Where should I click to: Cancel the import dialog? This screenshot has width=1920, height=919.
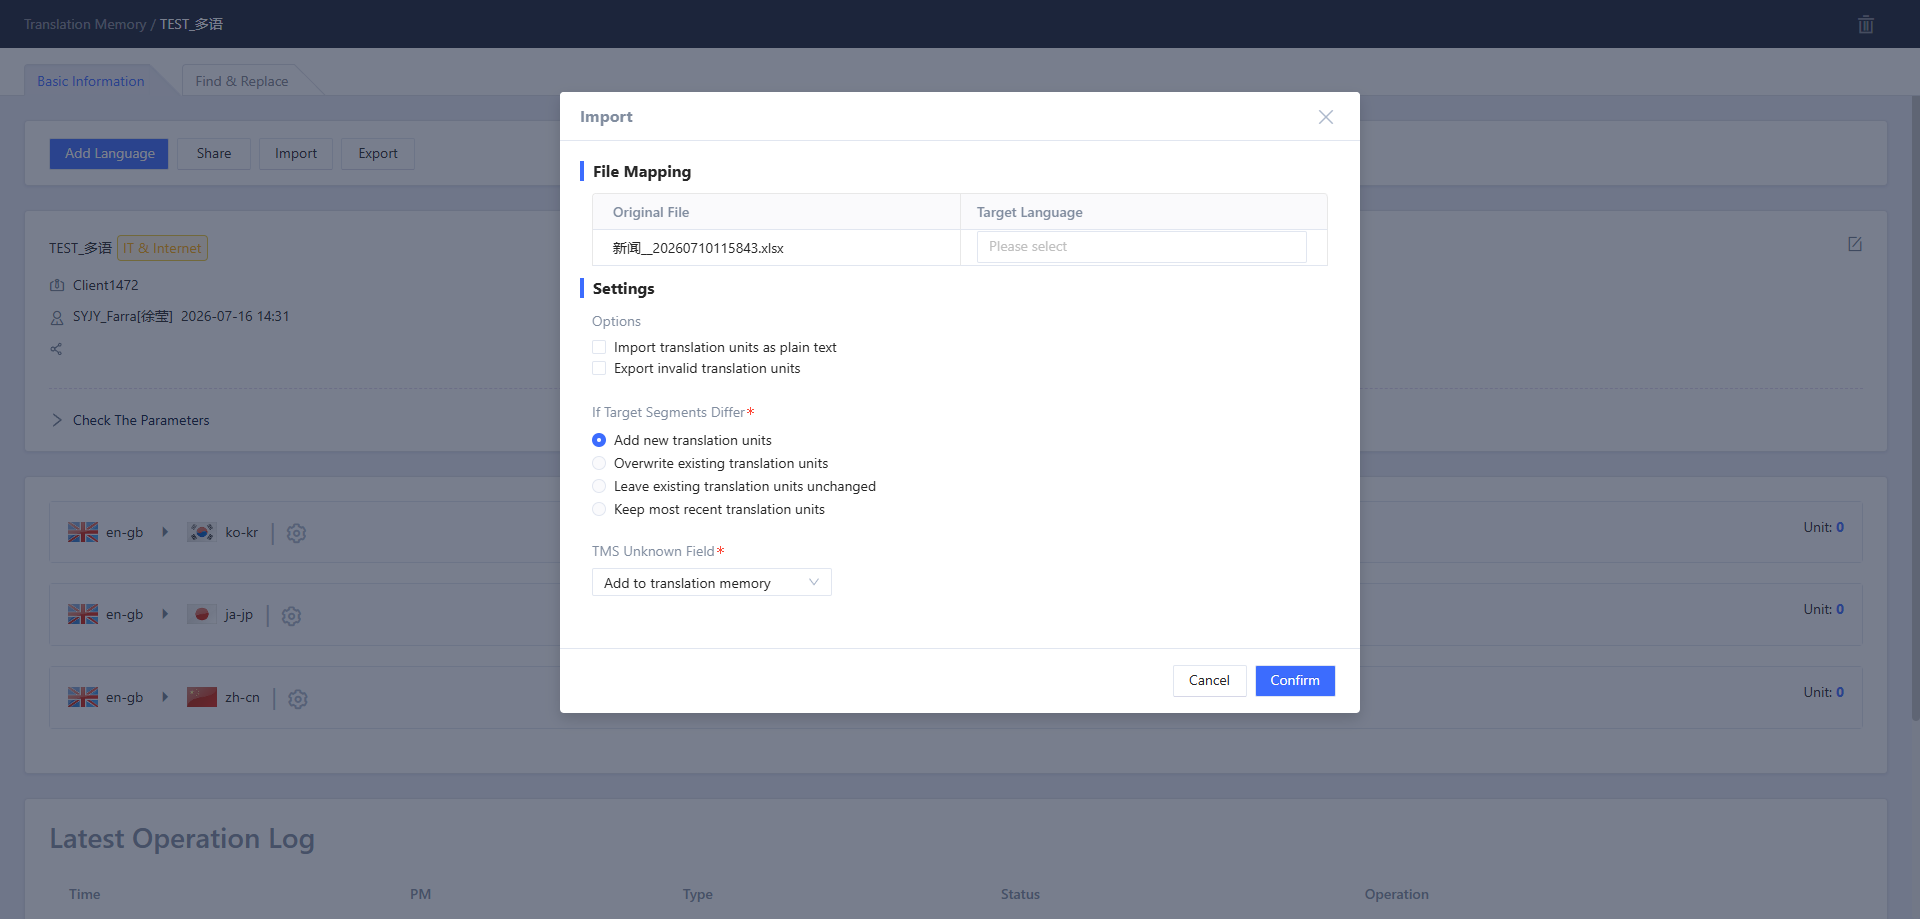1209,681
